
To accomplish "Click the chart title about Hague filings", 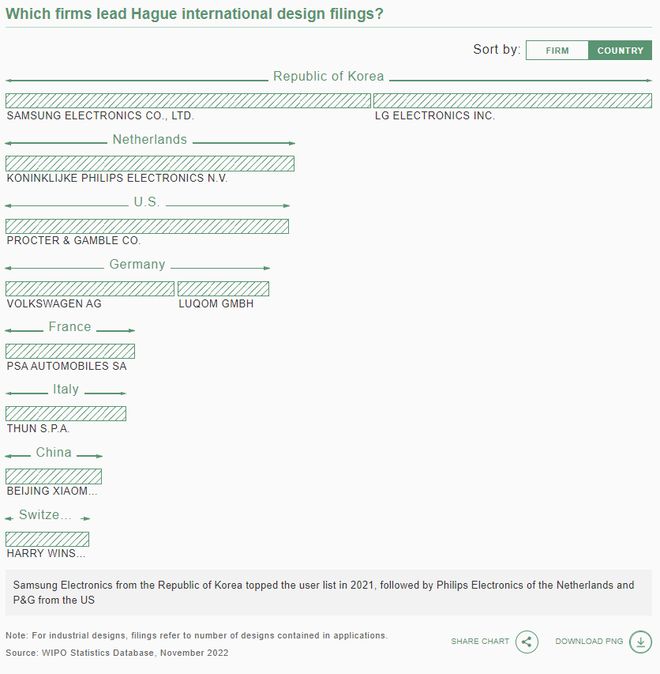I will point(194,14).
